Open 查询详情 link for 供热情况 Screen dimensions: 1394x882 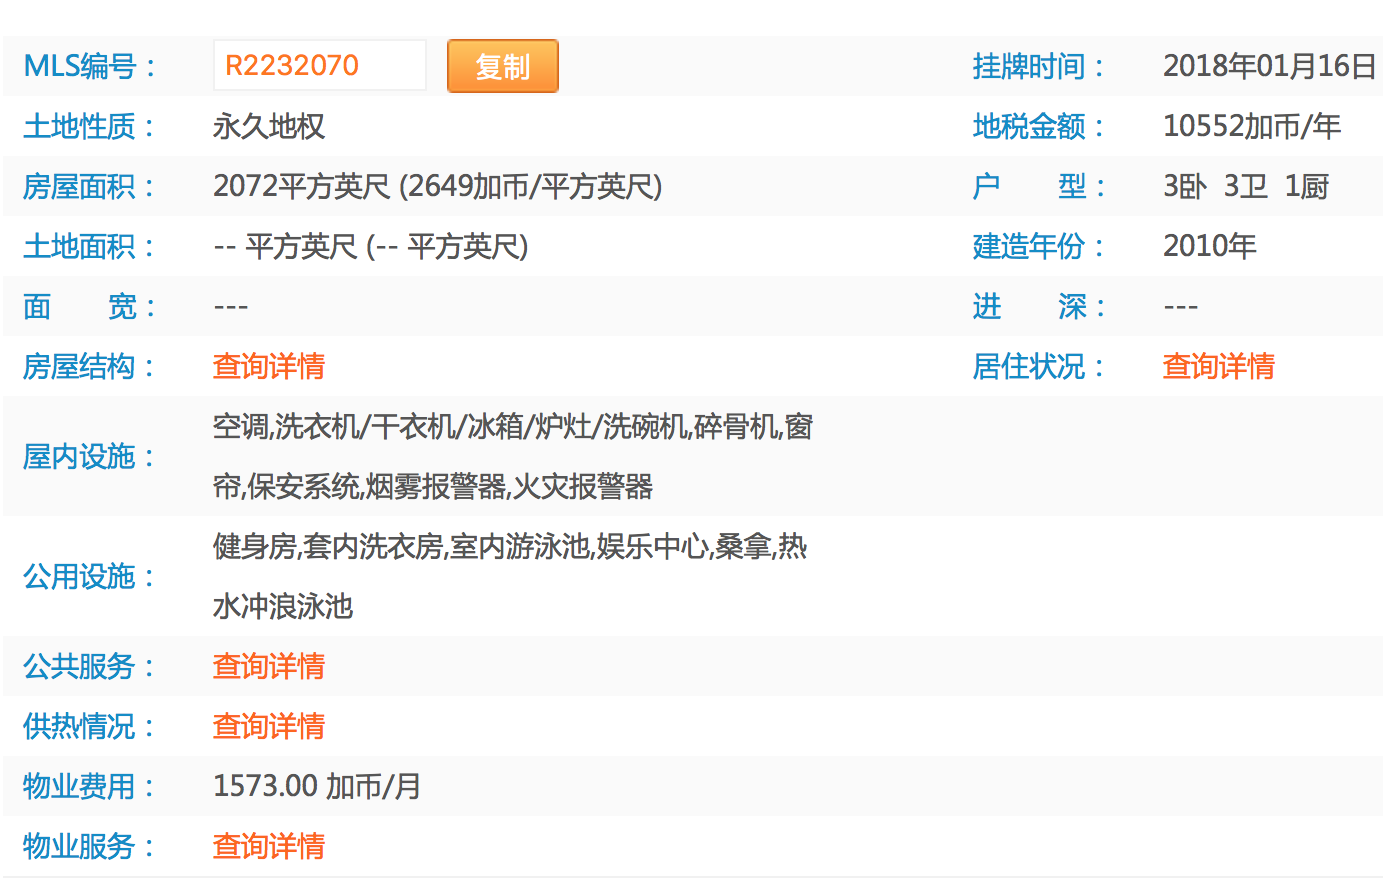click(x=268, y=726)
